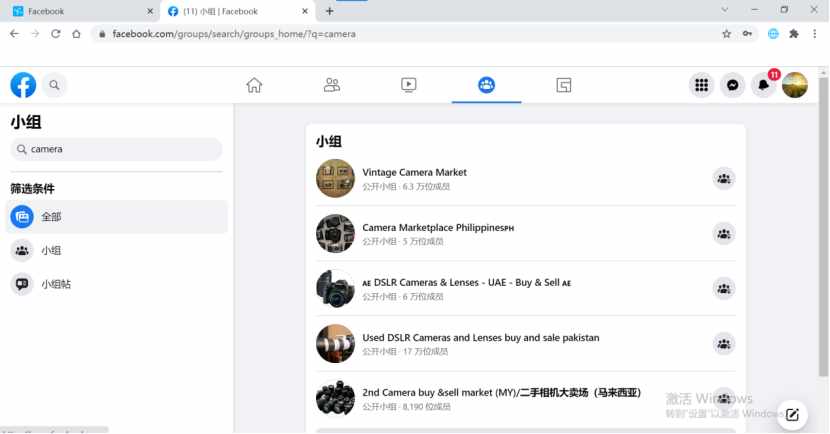Click the globe extension icon in toolbar

pyautogui.click(x=773, y=34)
